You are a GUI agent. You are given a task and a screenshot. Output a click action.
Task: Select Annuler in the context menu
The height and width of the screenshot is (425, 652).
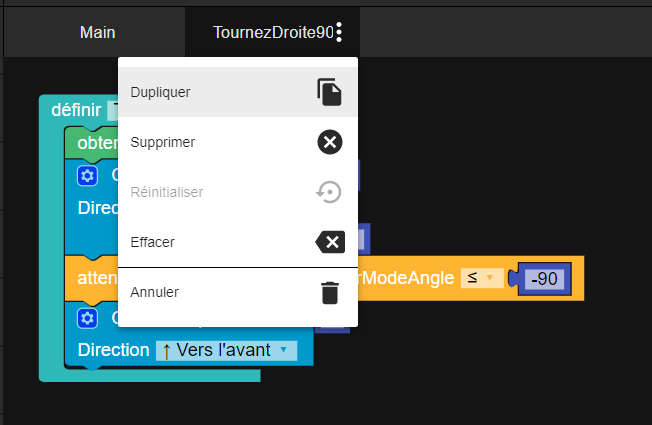(155, 292)
